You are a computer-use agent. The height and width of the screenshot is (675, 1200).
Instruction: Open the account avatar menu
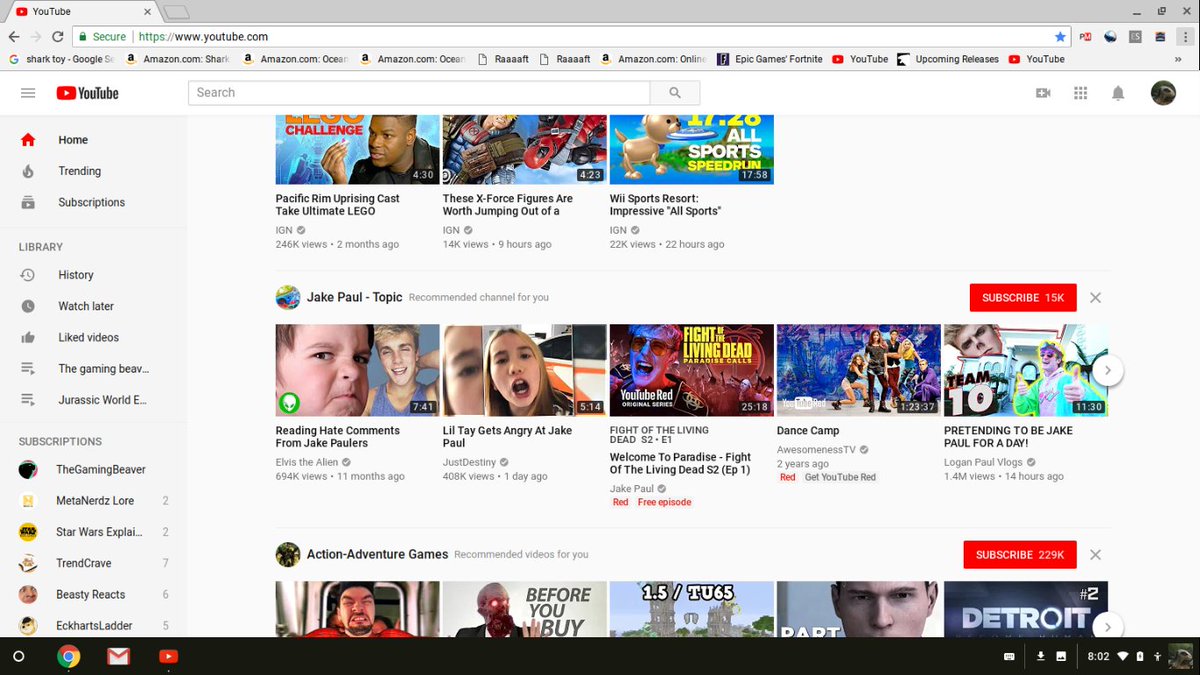click(1163, 93)
